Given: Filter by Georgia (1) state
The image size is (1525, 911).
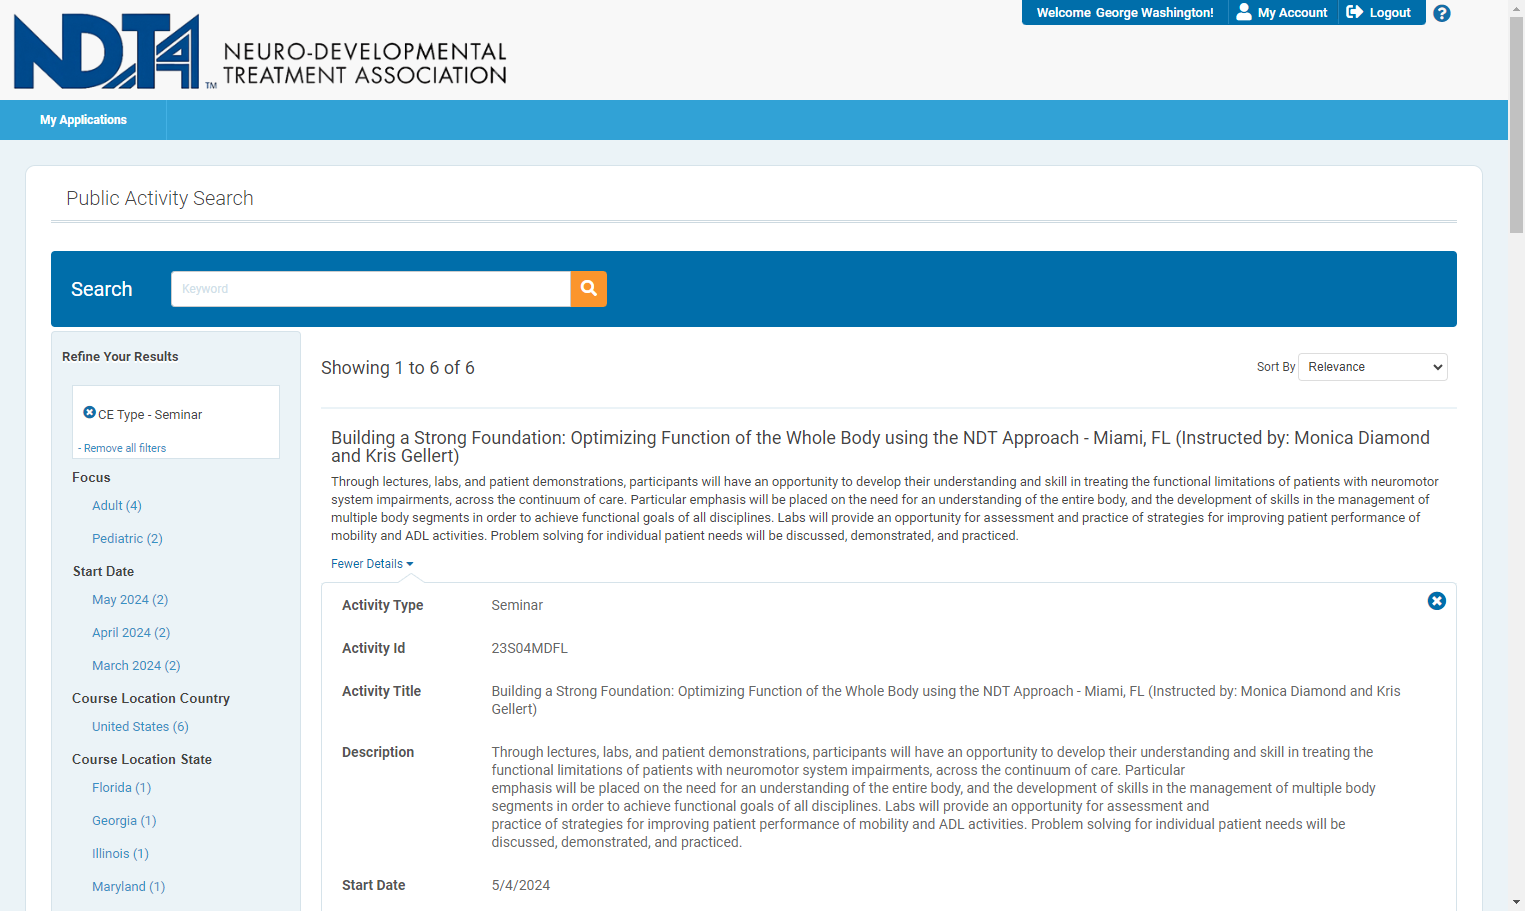Looking at the screenshot, I should coord(124,820).
